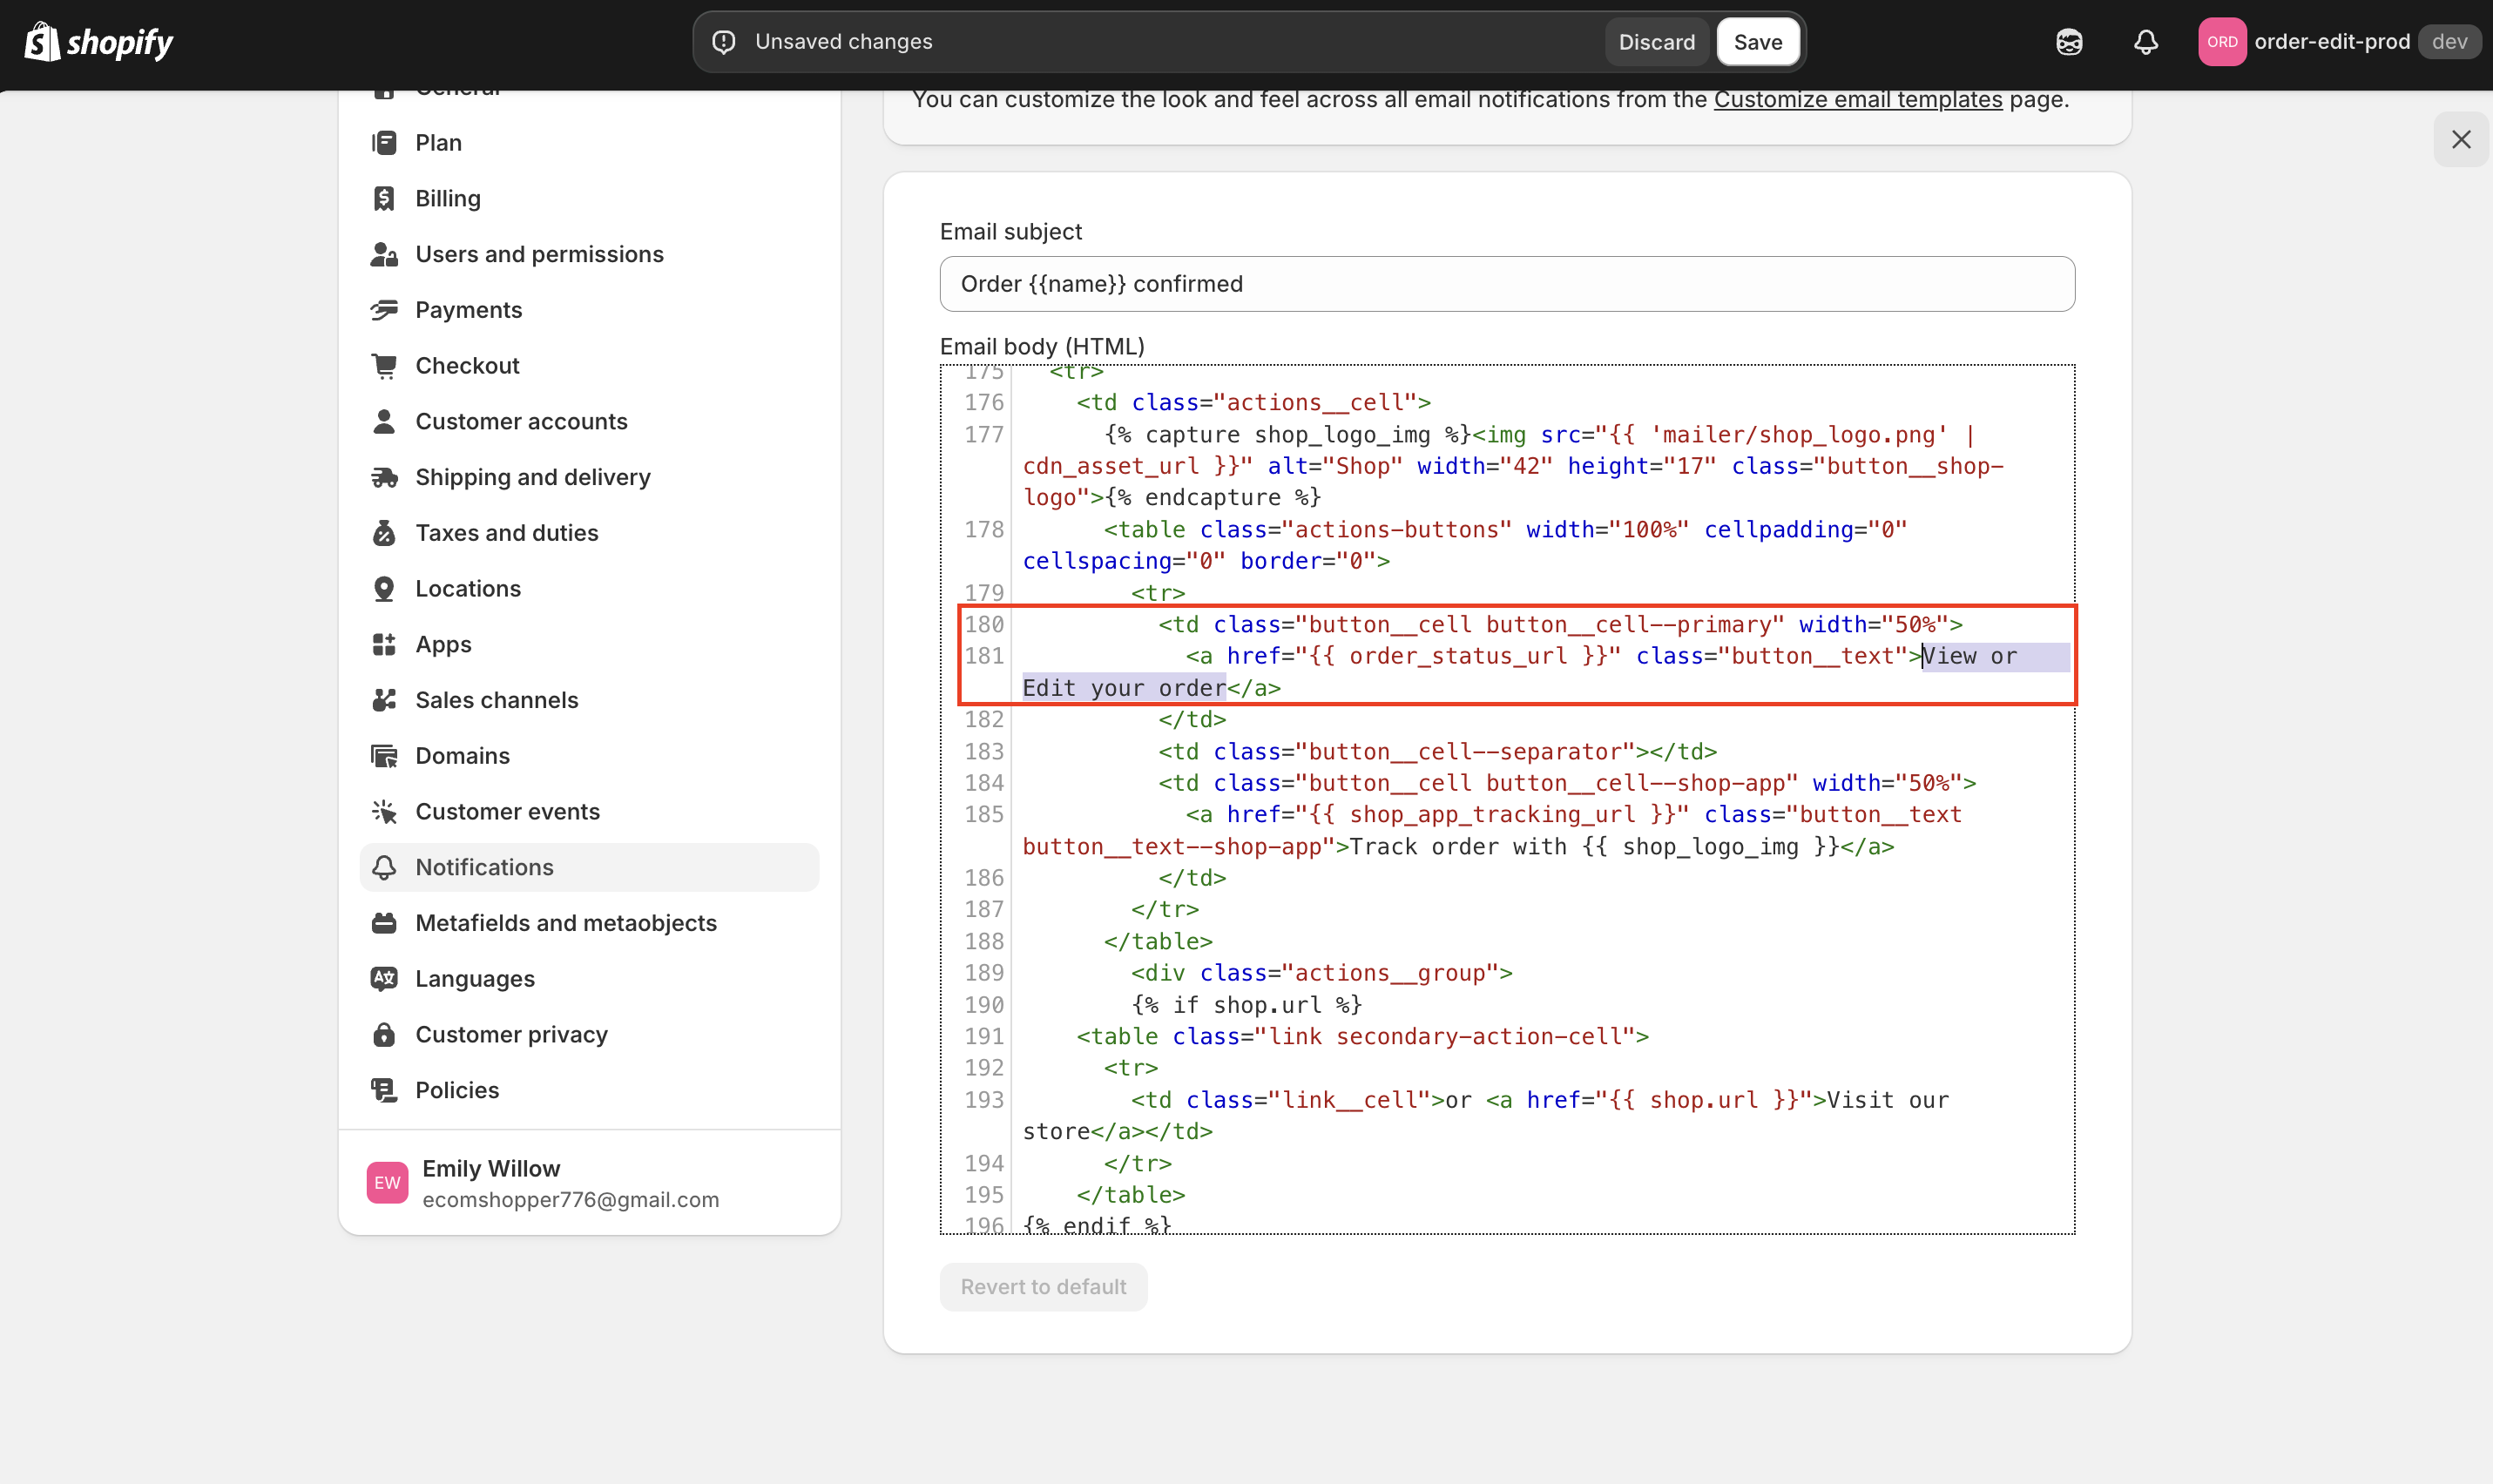Close the settings panel with X
Viewport: 2493px width, 1484px height.
click(x=2460, y=140)
